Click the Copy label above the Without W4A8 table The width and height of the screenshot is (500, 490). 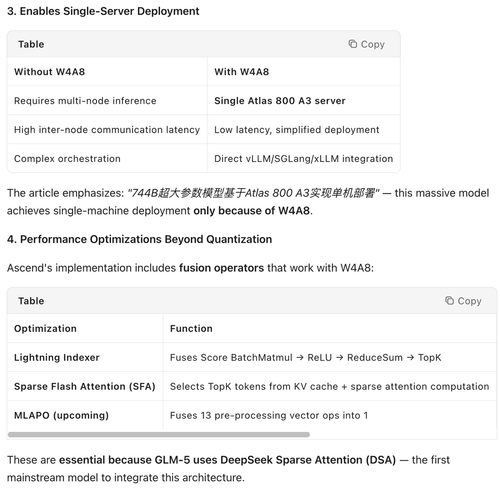pos(373,44)
